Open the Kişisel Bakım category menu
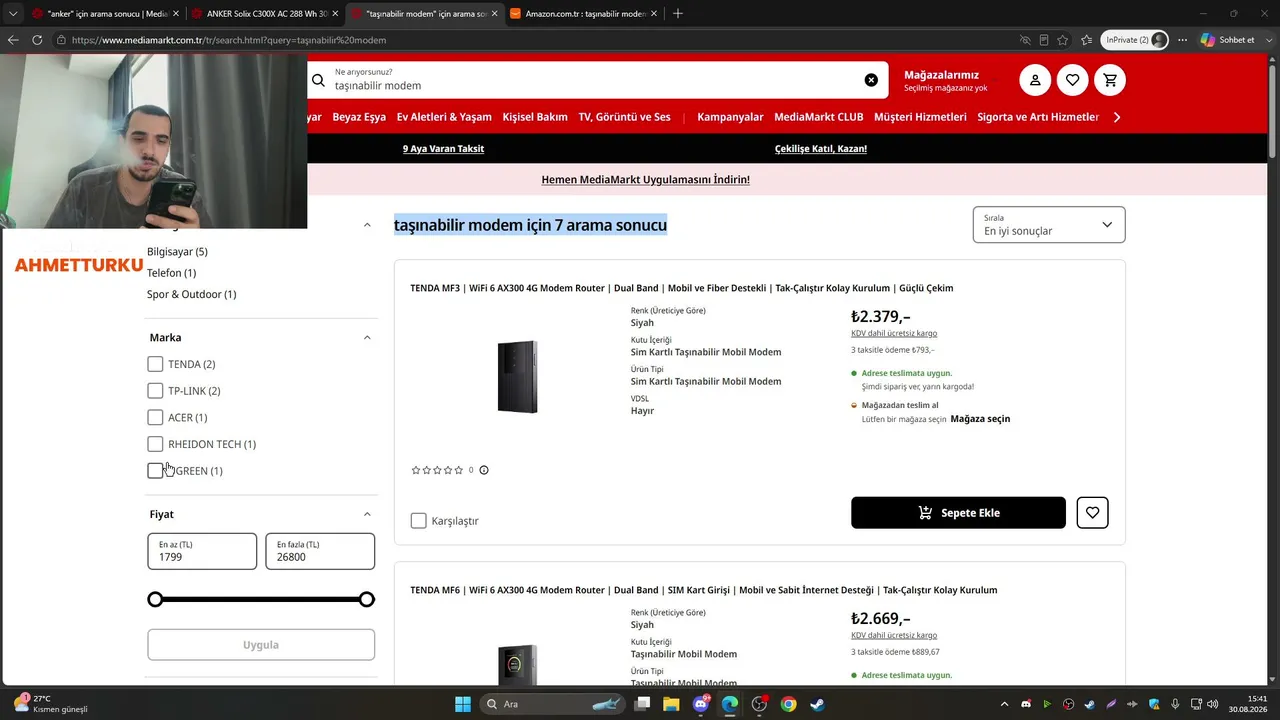Image resolution: width=1280 pixels, height=720 pixels. coord(535,117)
